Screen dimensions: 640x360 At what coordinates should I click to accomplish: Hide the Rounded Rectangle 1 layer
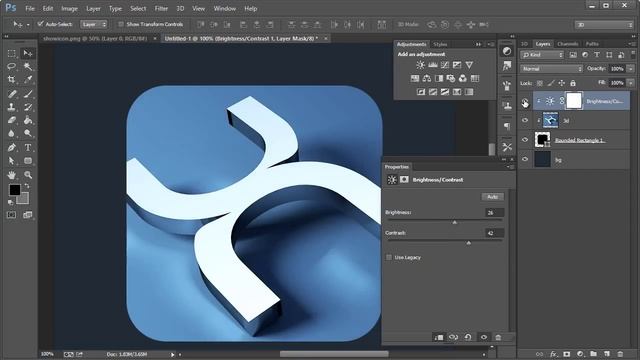click(x=525, y=140)
